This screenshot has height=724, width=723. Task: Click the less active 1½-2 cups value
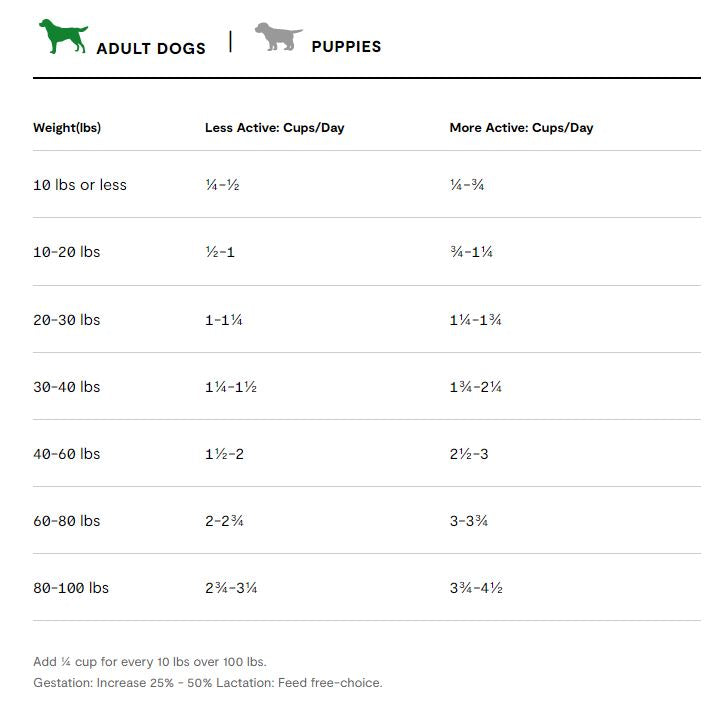[x=224, y=454]
